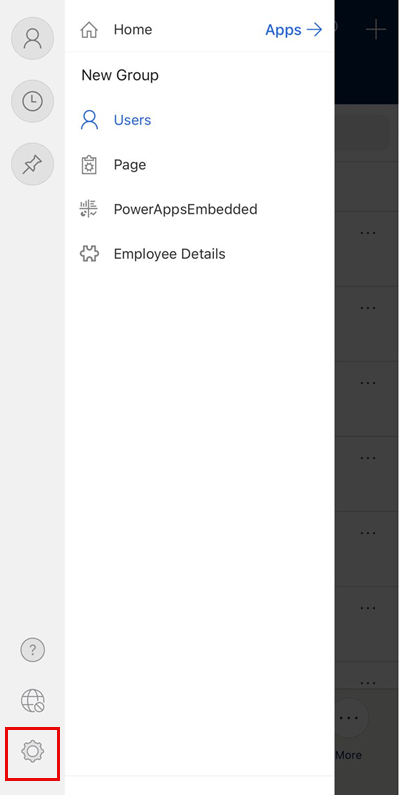Screen dimensions: 400x795
Task: Open Settings gear icon
Action: (x=32, y=751)
